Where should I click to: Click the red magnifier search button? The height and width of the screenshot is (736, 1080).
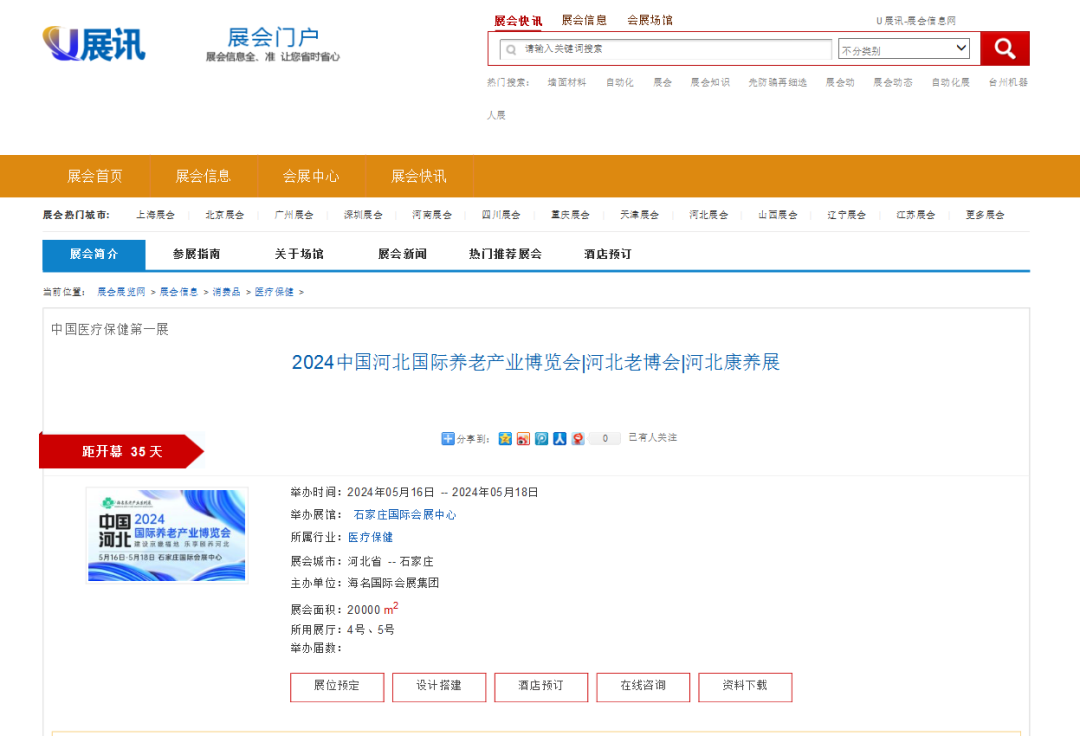click(x=1004, y=48)
